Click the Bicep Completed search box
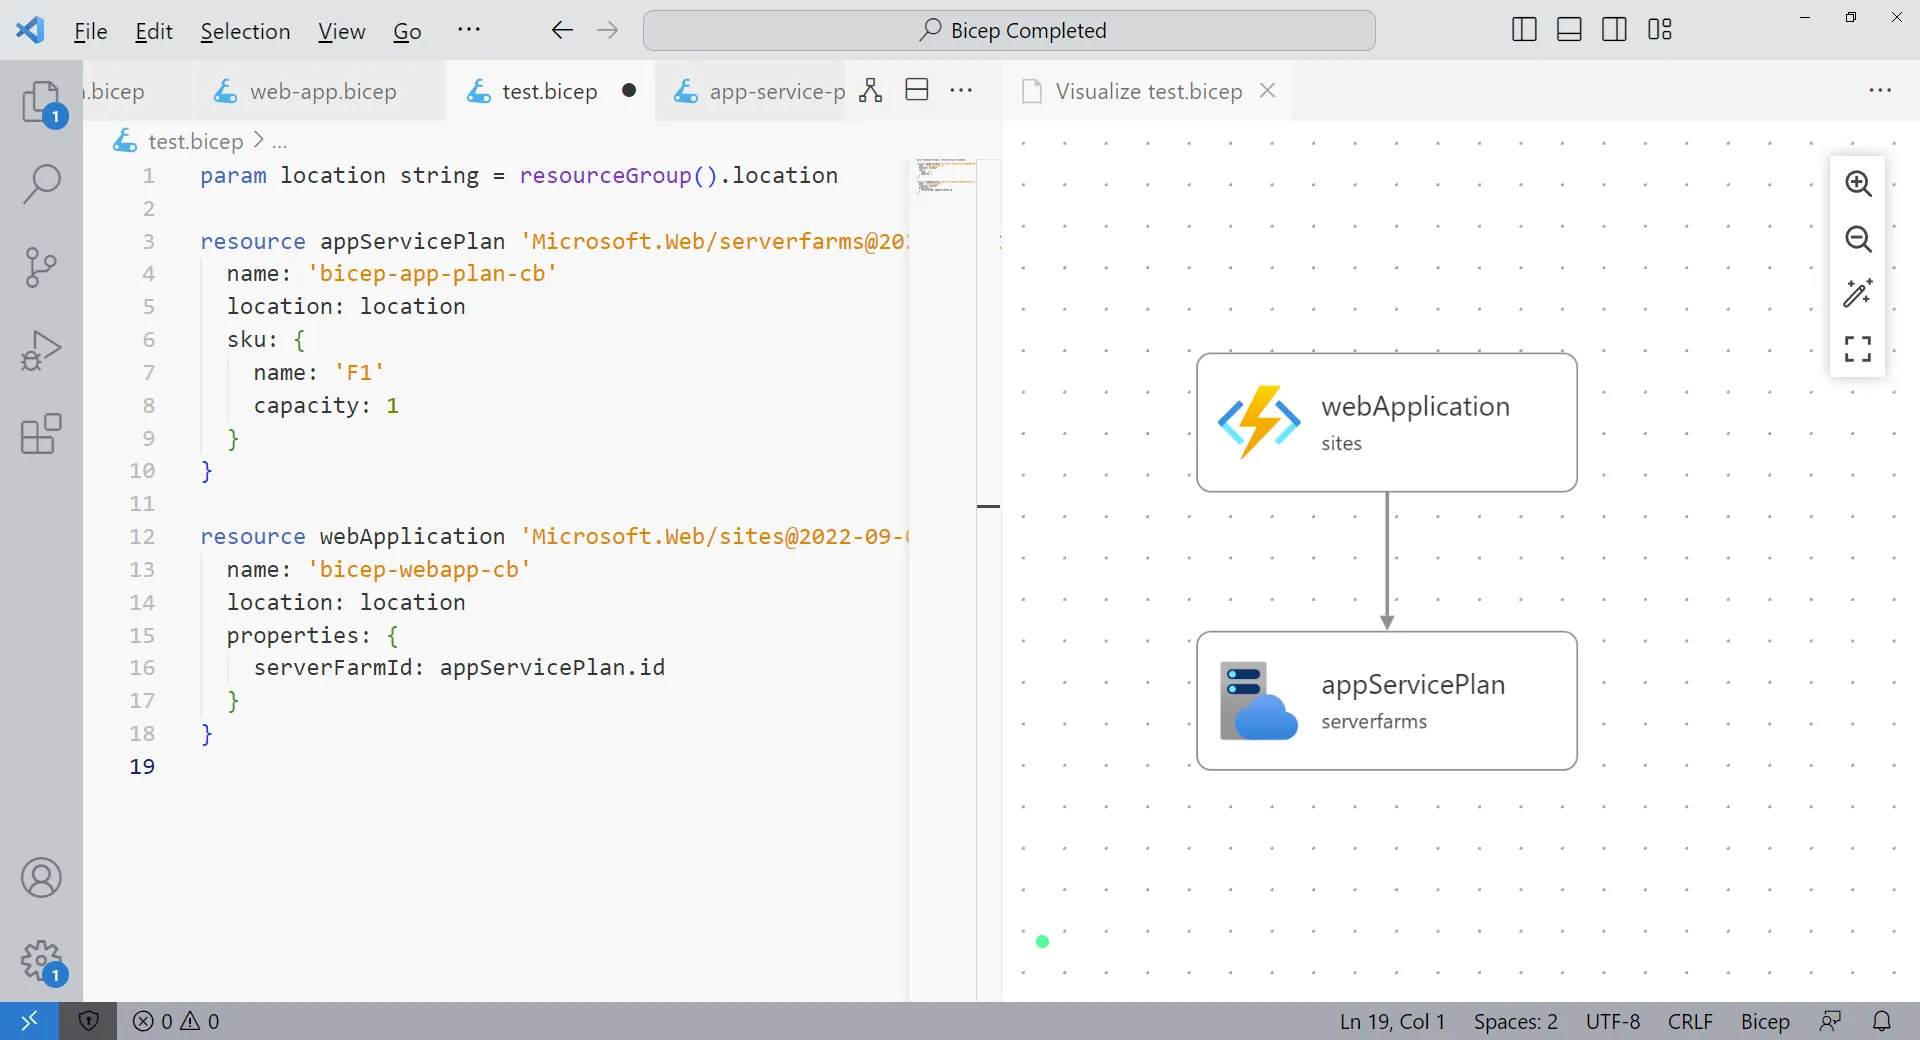This screenshot has height=1040, width=1920. (1009, 30)
